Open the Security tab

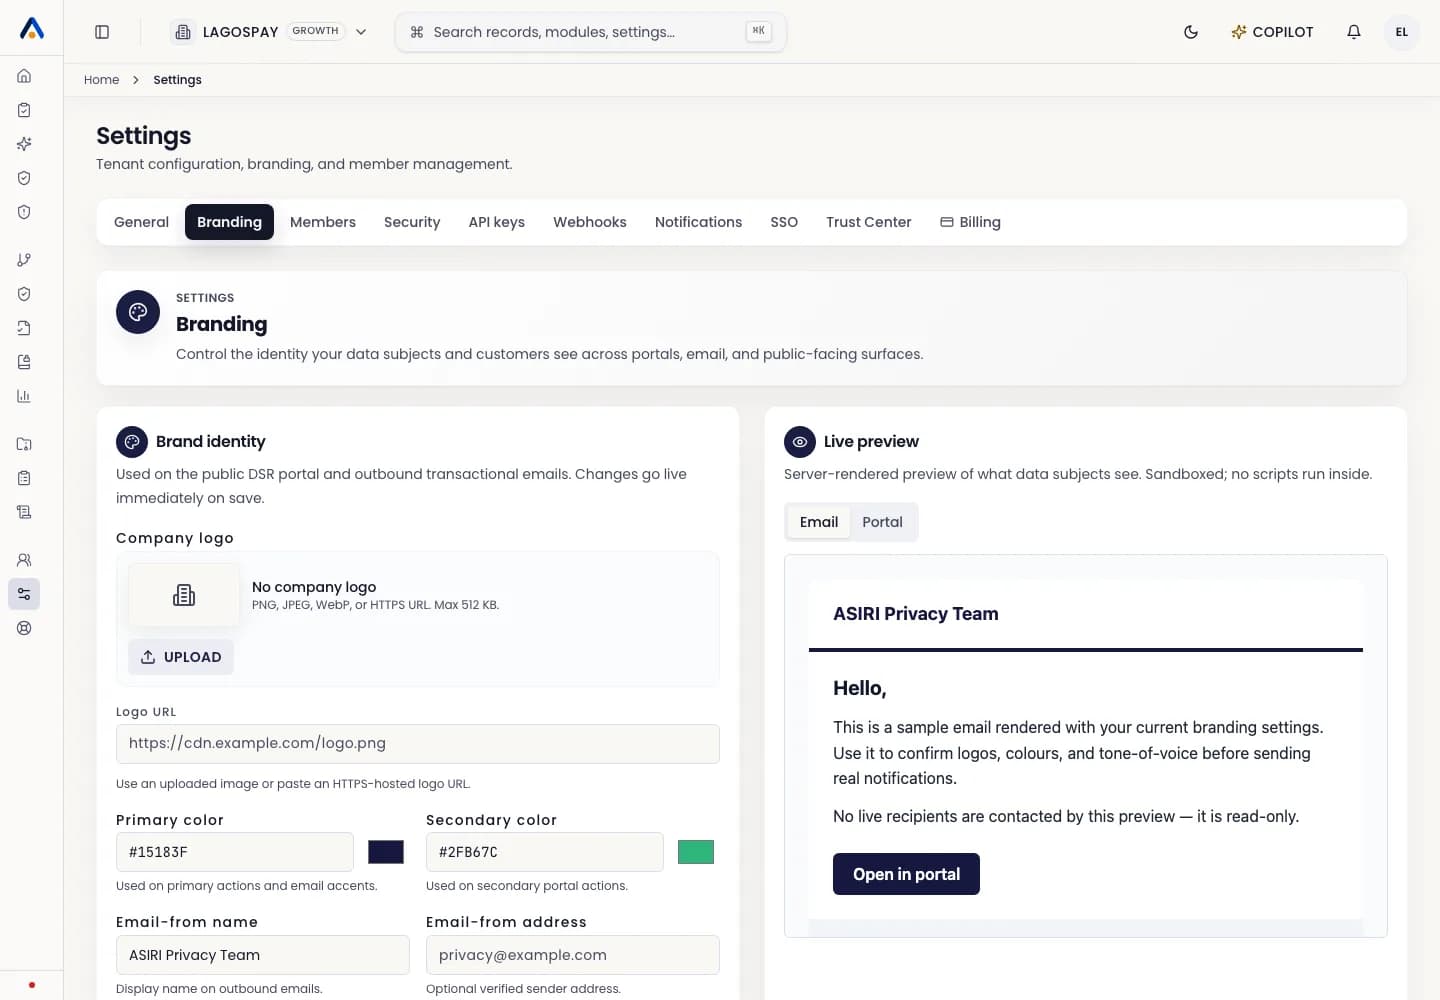[412, 222]
